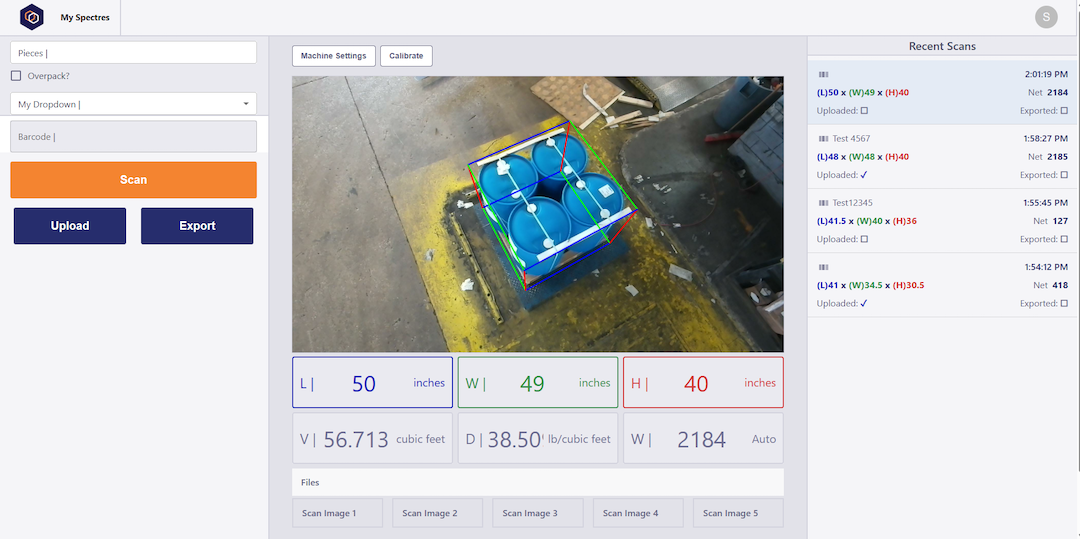Click barcode icon on 2:01:19 PM scan
1080x539 pixels.
point(823,75)
